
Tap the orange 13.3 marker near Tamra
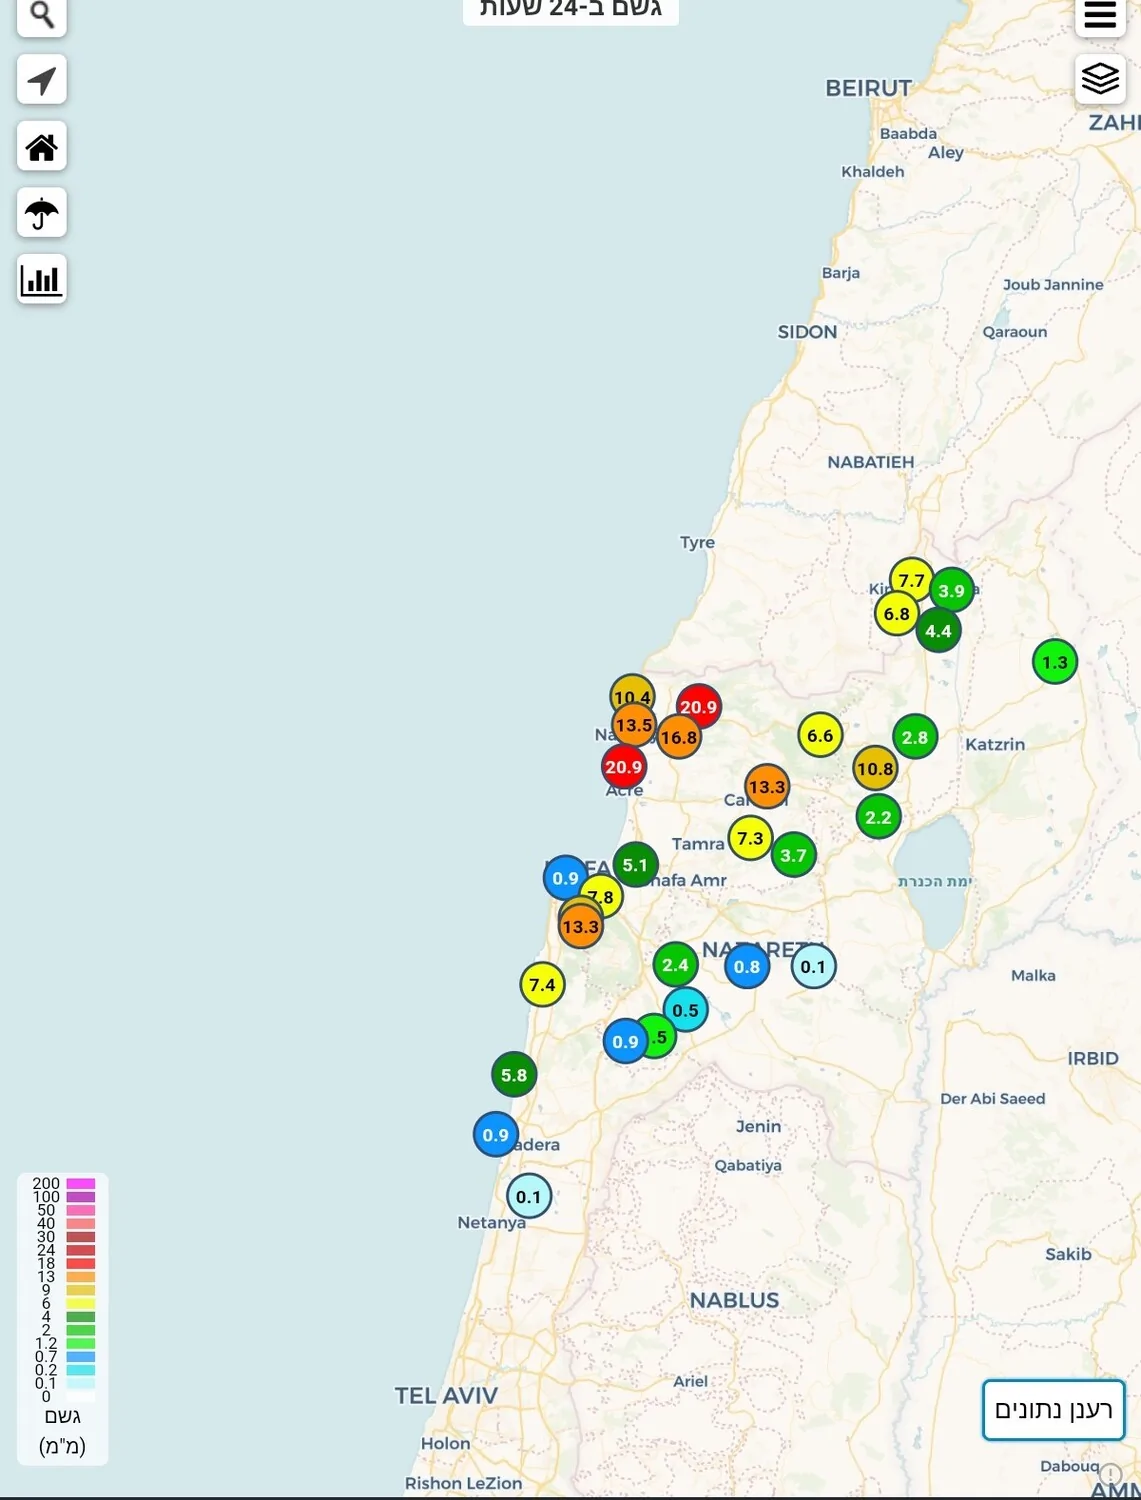767,787
